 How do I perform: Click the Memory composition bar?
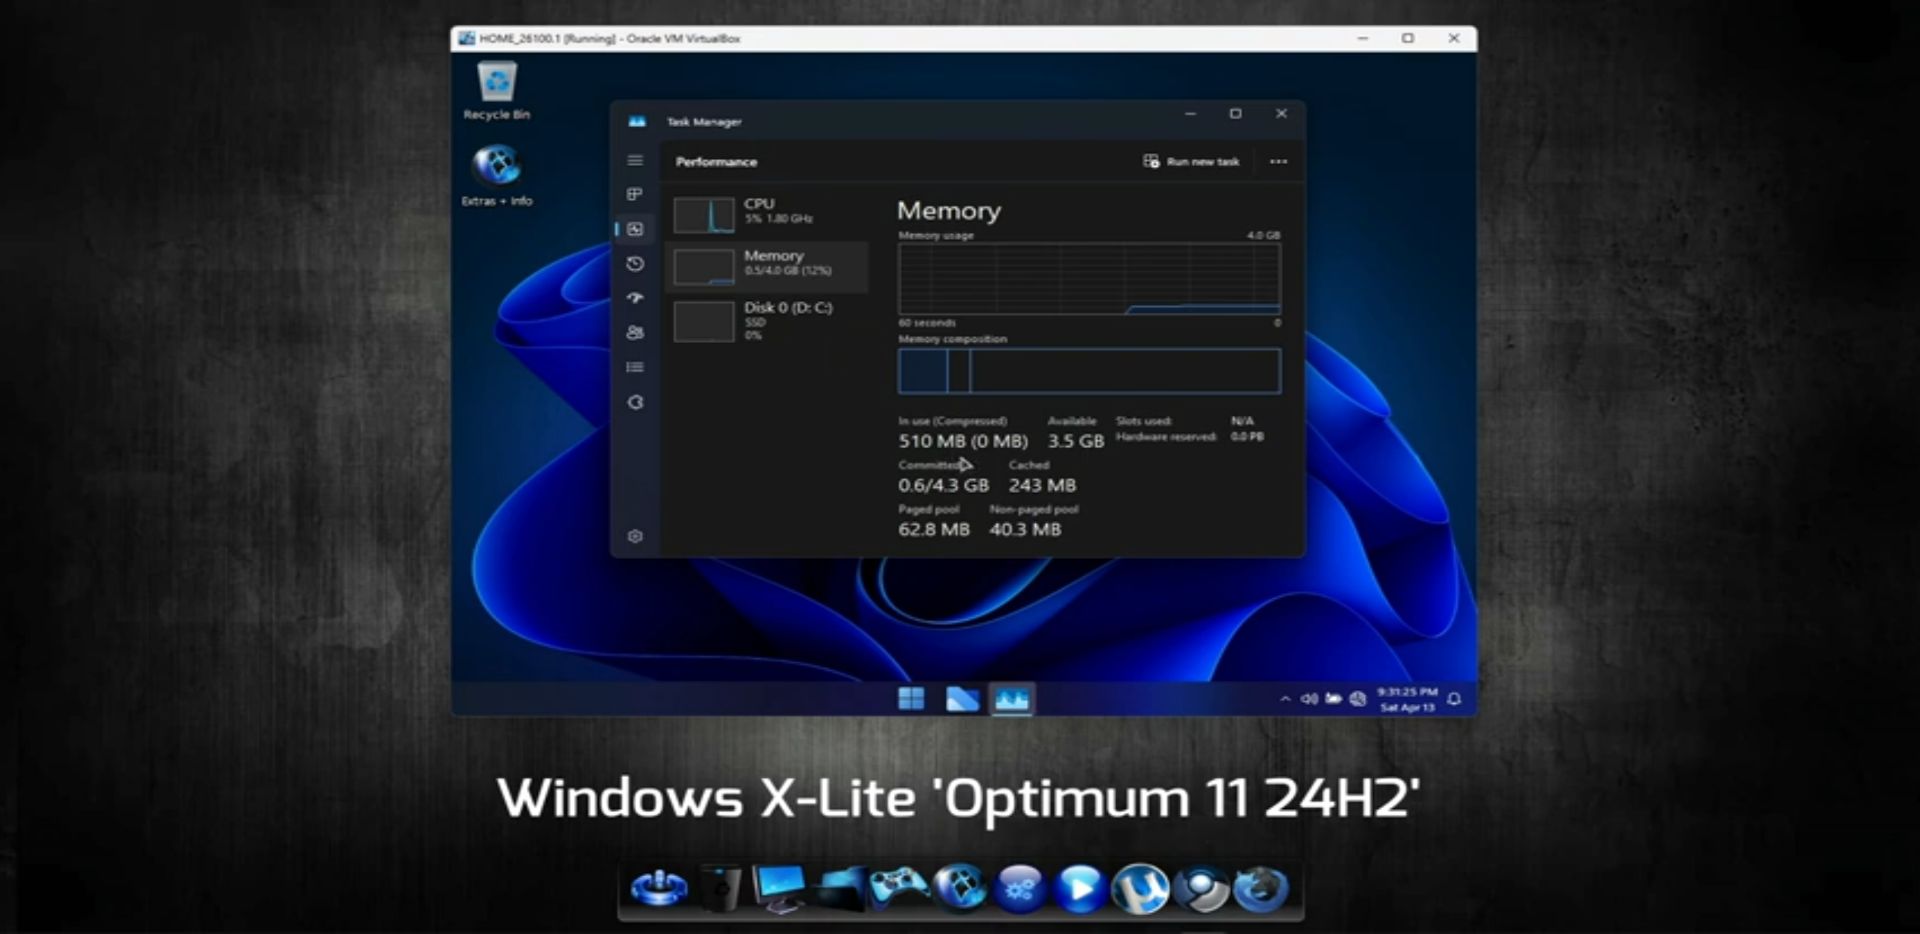[1089, 371]
